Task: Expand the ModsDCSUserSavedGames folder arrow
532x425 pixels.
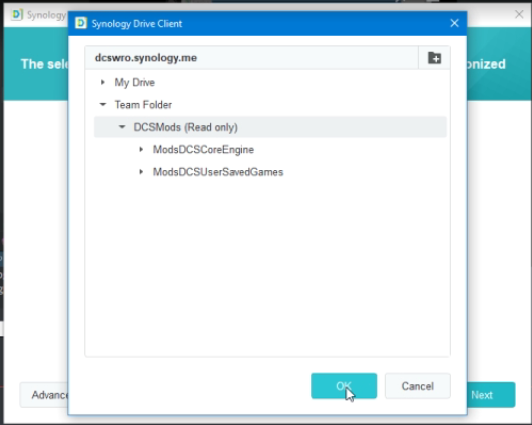Action: coord(141,172)
